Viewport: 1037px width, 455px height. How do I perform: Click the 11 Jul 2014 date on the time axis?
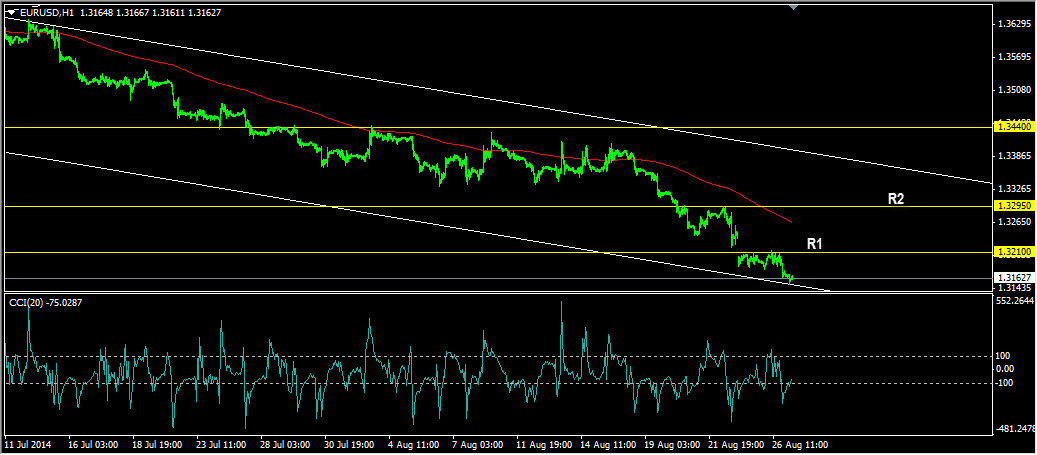click(27, 443)
